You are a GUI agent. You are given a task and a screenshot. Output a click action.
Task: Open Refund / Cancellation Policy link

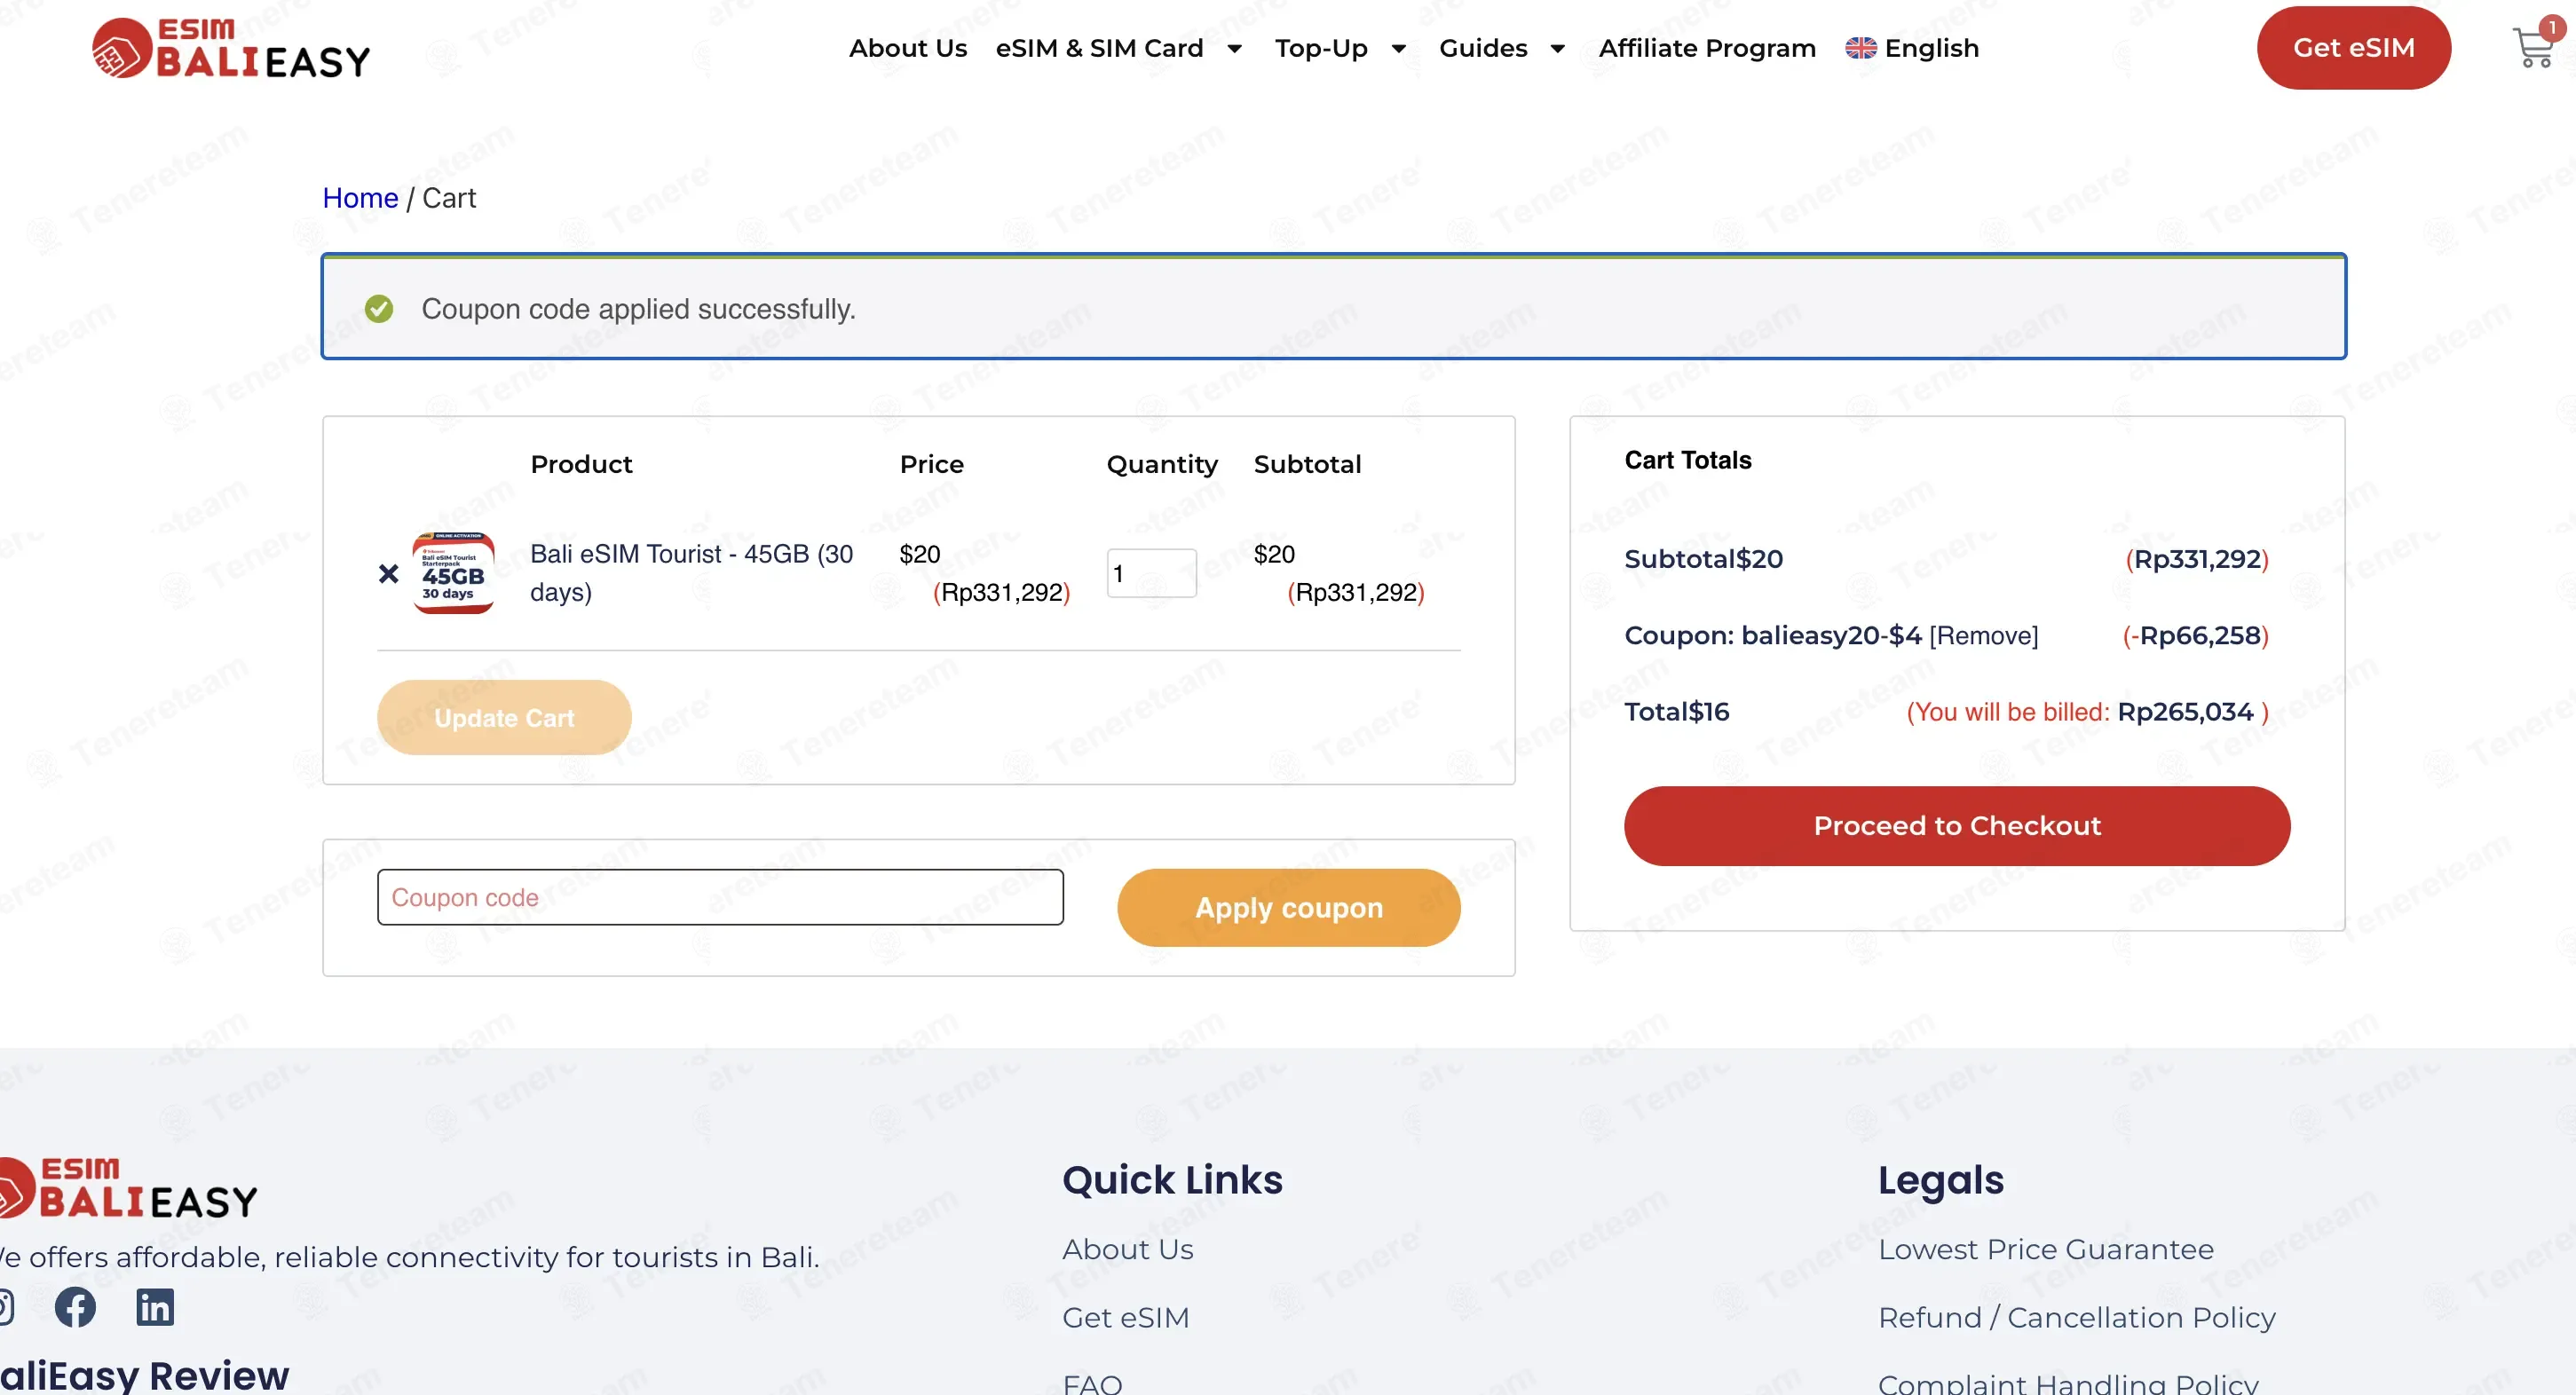tap(2076, 1317)
